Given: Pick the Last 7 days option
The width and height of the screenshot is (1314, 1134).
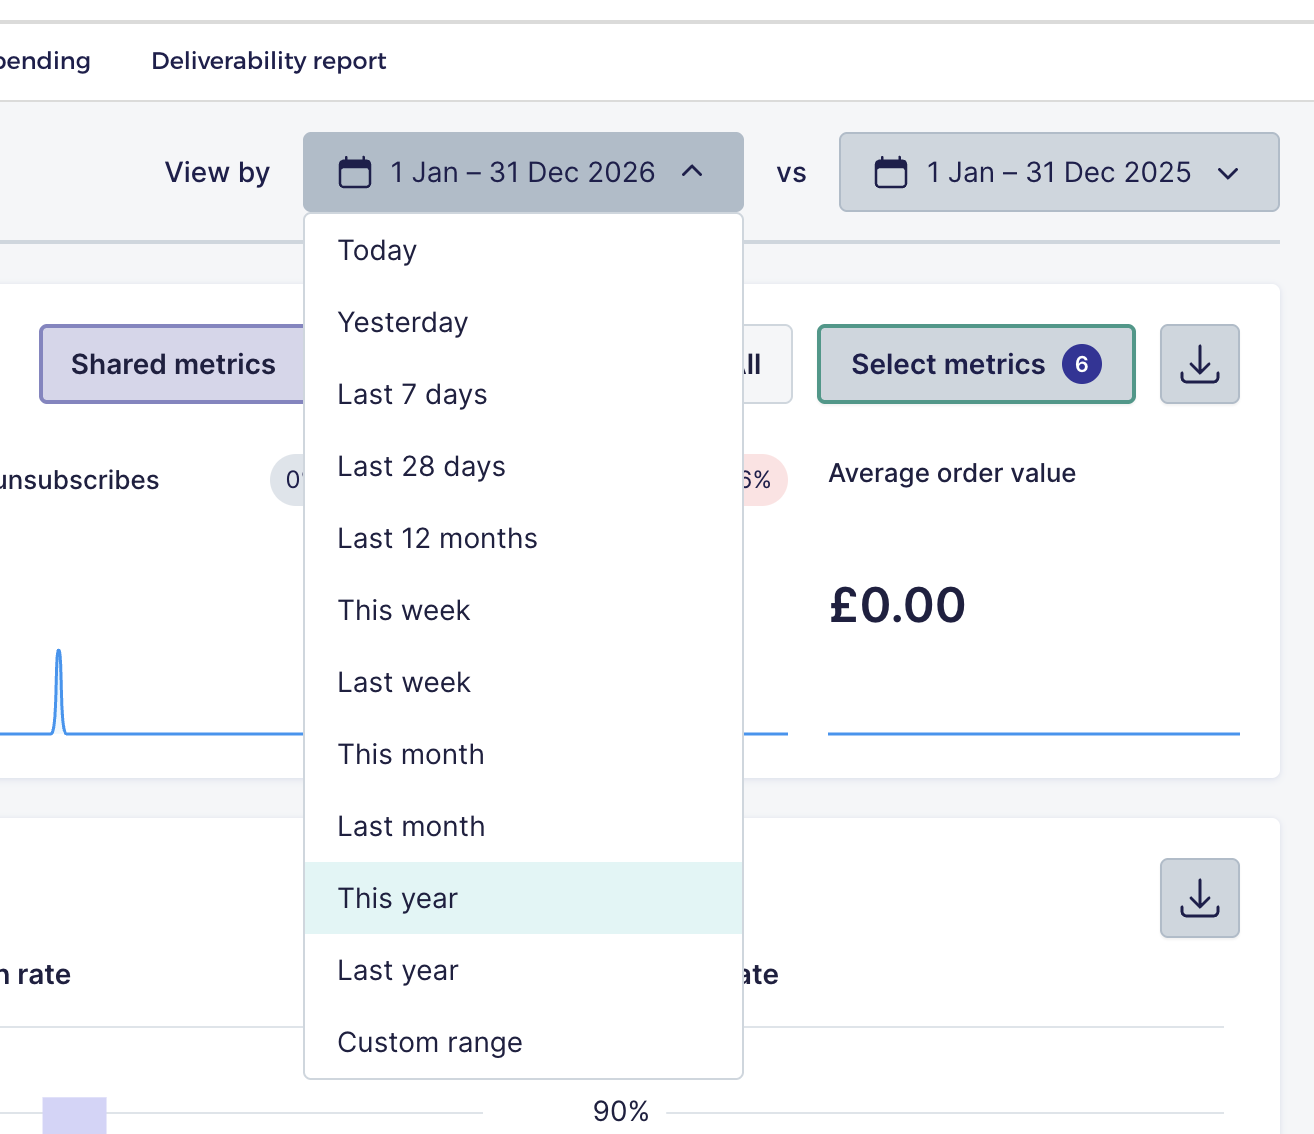Looking at the screenshot, I should pyautogui.click(x=523, y=394).
